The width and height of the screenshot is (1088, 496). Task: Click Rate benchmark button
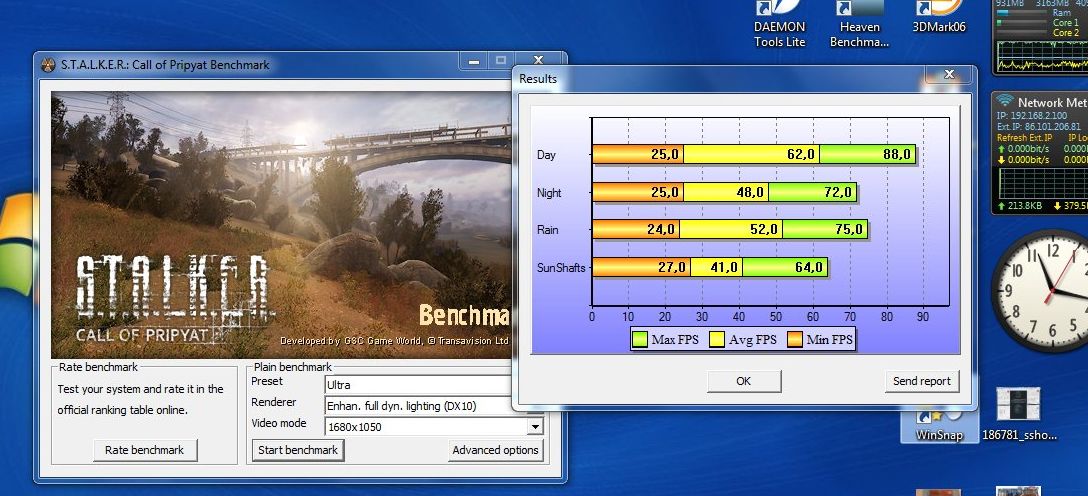coord(144,450)
